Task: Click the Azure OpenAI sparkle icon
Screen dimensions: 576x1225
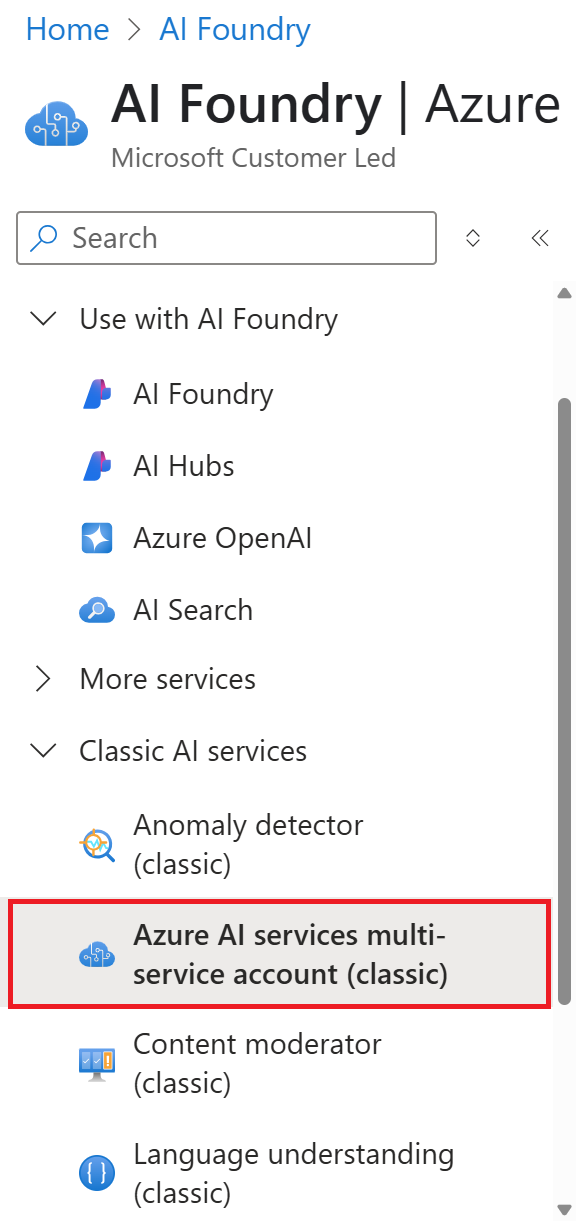Action: tap(97, 538)
